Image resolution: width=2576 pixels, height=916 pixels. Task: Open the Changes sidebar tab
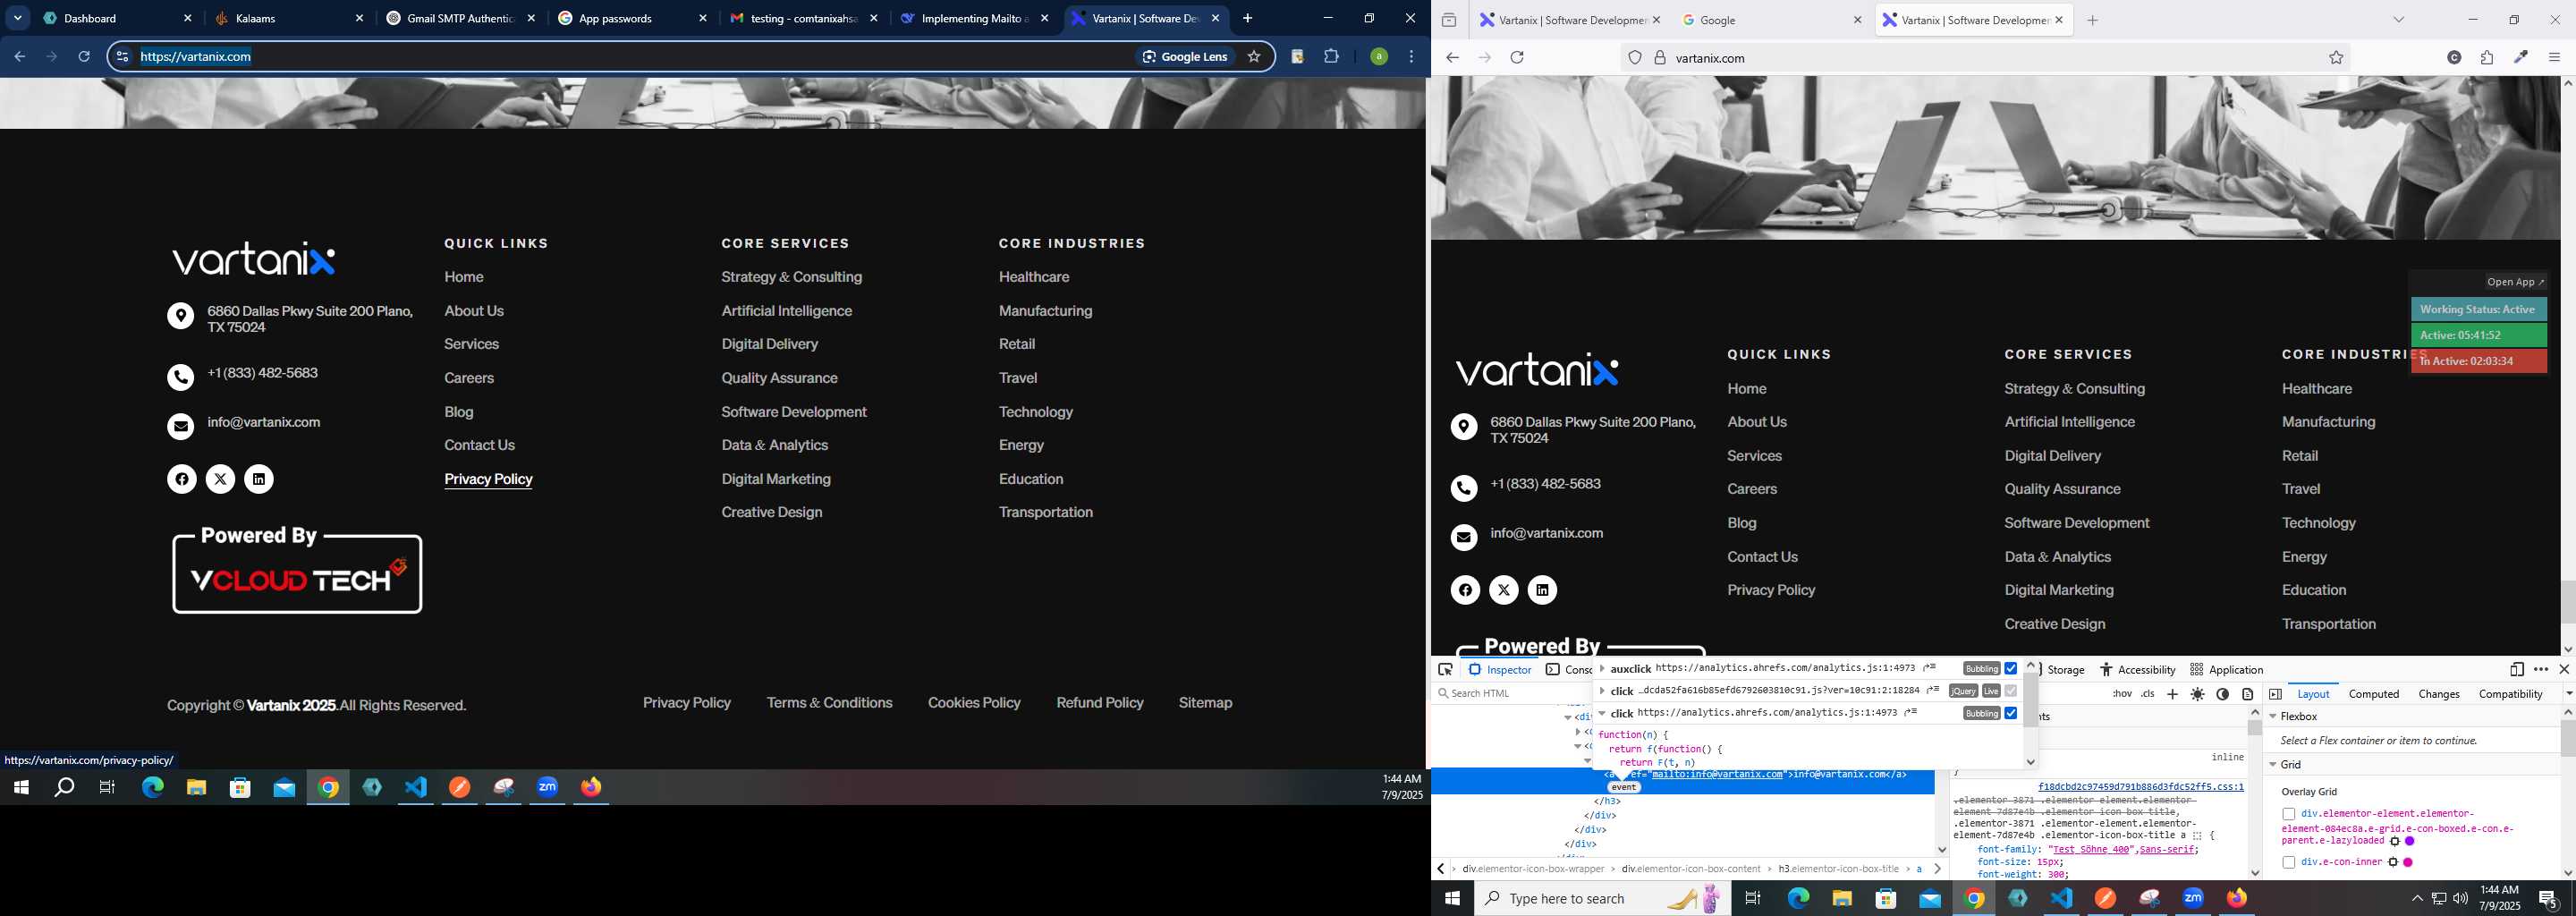pos(2438,694)
